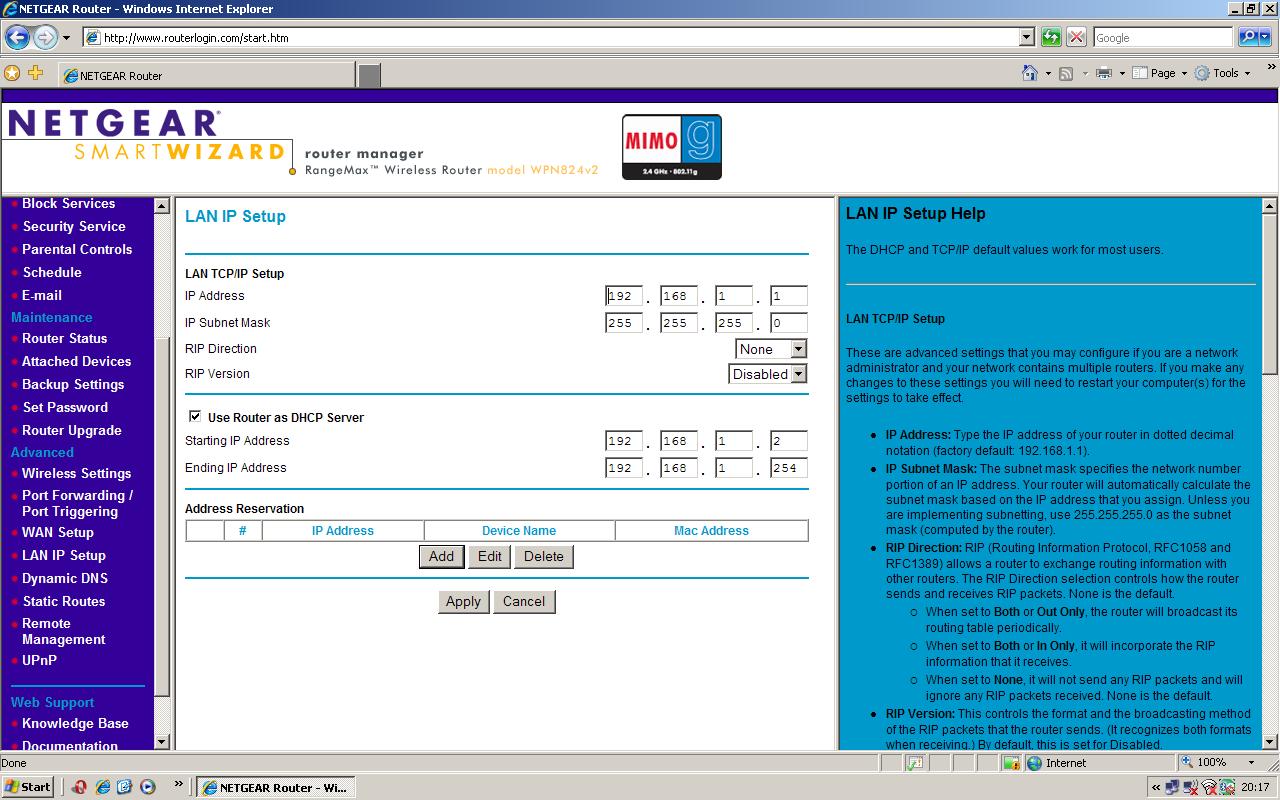Open Favorites Center star icon
The width and height of the screenshot is (1280, 800).
[x=12, y=73]
